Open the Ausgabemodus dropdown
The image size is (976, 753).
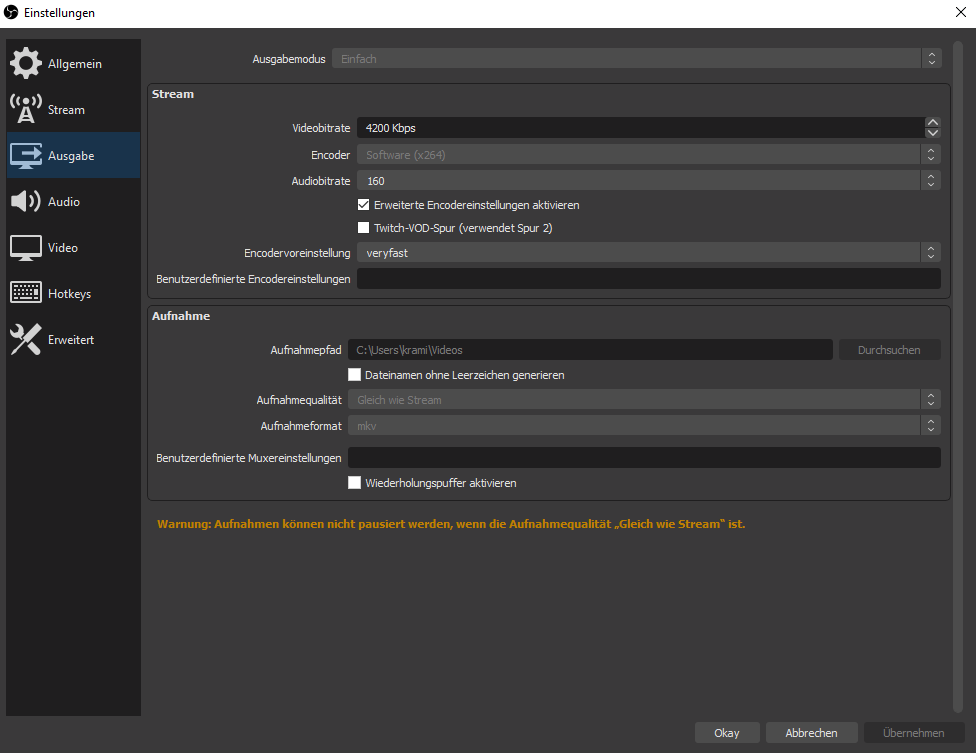pyautogui.click(x=636, y=59)
